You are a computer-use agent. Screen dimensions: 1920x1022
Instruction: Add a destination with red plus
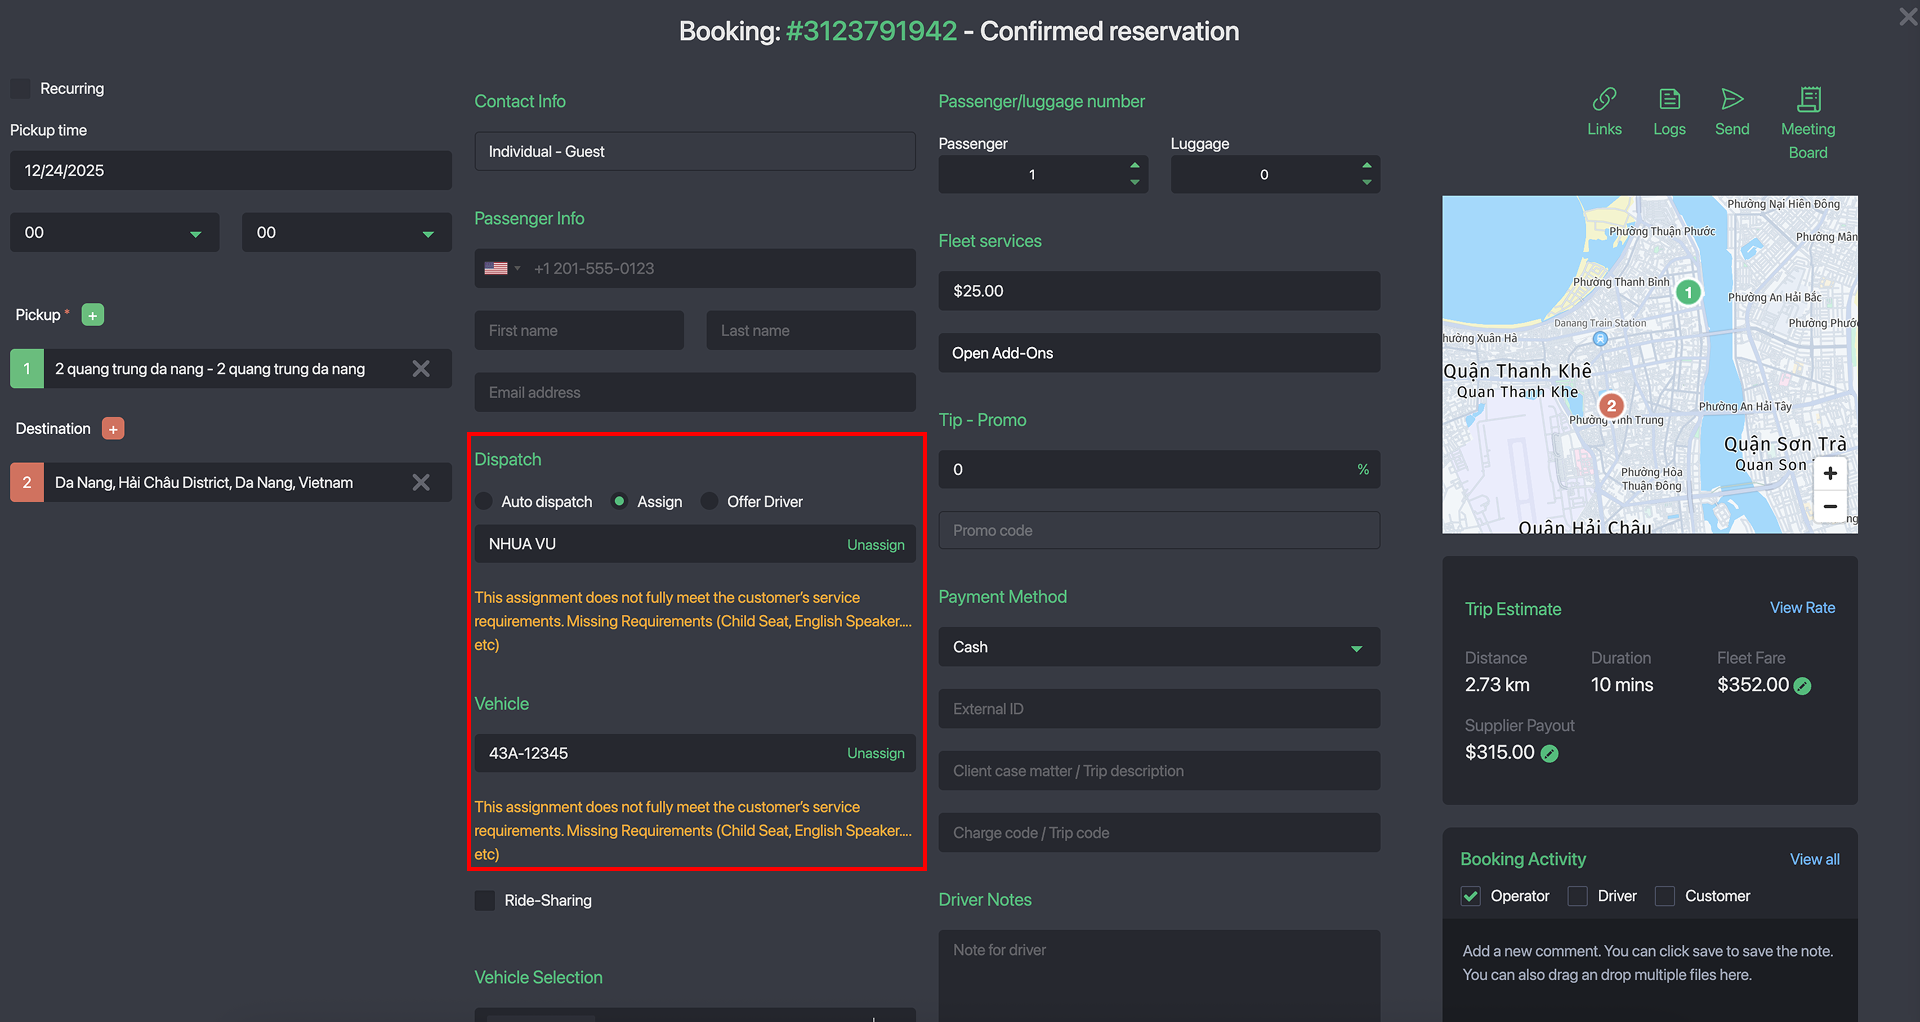coord(113,429)
